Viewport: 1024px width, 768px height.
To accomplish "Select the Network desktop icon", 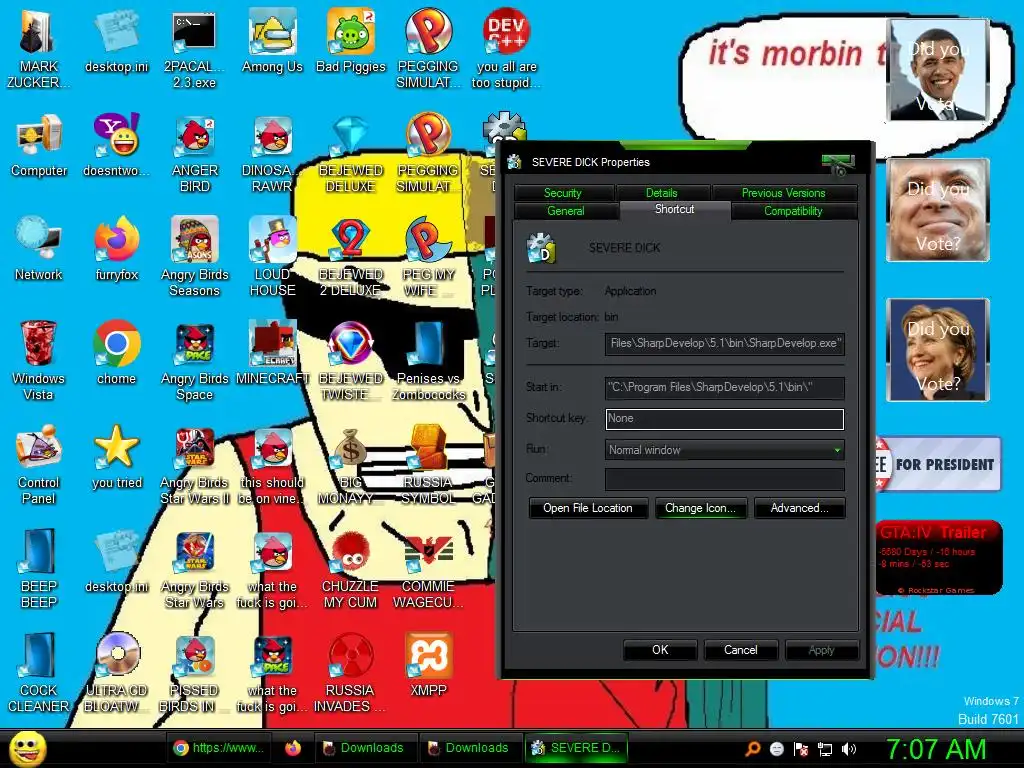I will pyautogui.click(x=39, y=249).
